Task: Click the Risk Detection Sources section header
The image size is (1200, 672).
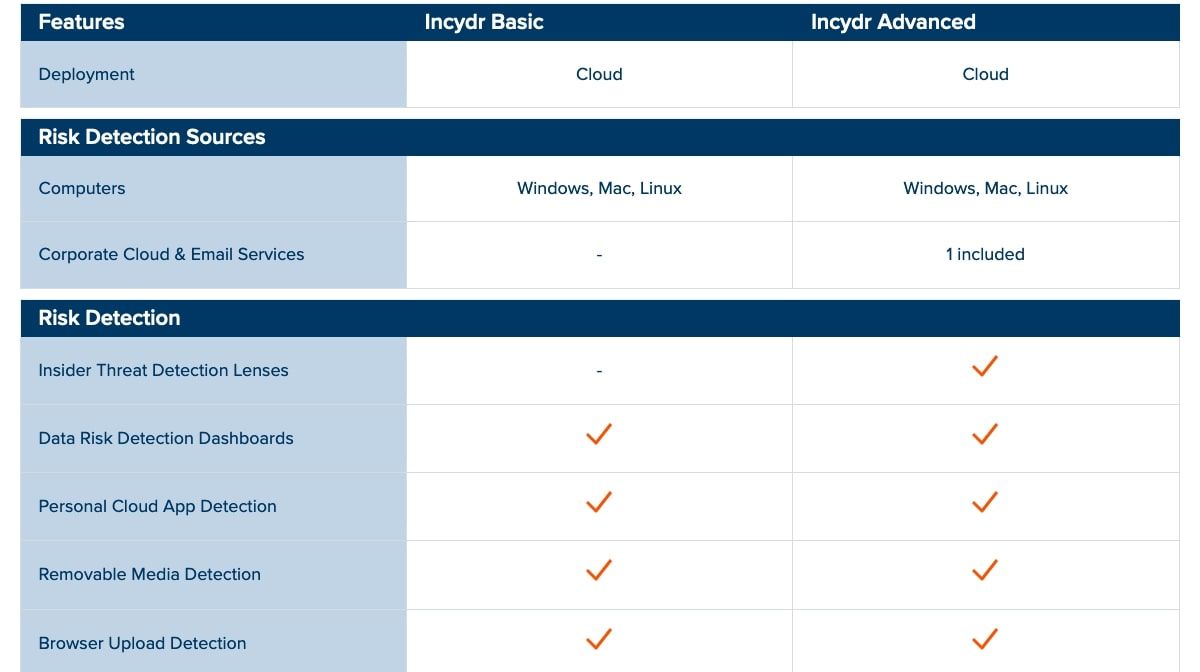Action: coord(152,137)
